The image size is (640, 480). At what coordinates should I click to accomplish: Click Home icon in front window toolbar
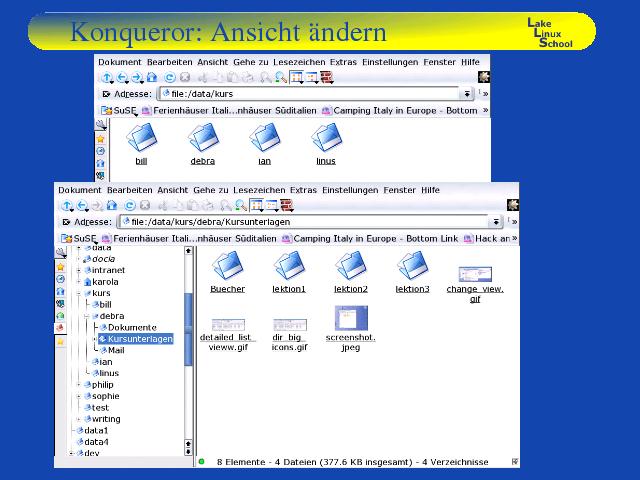(x=111, y=205)
